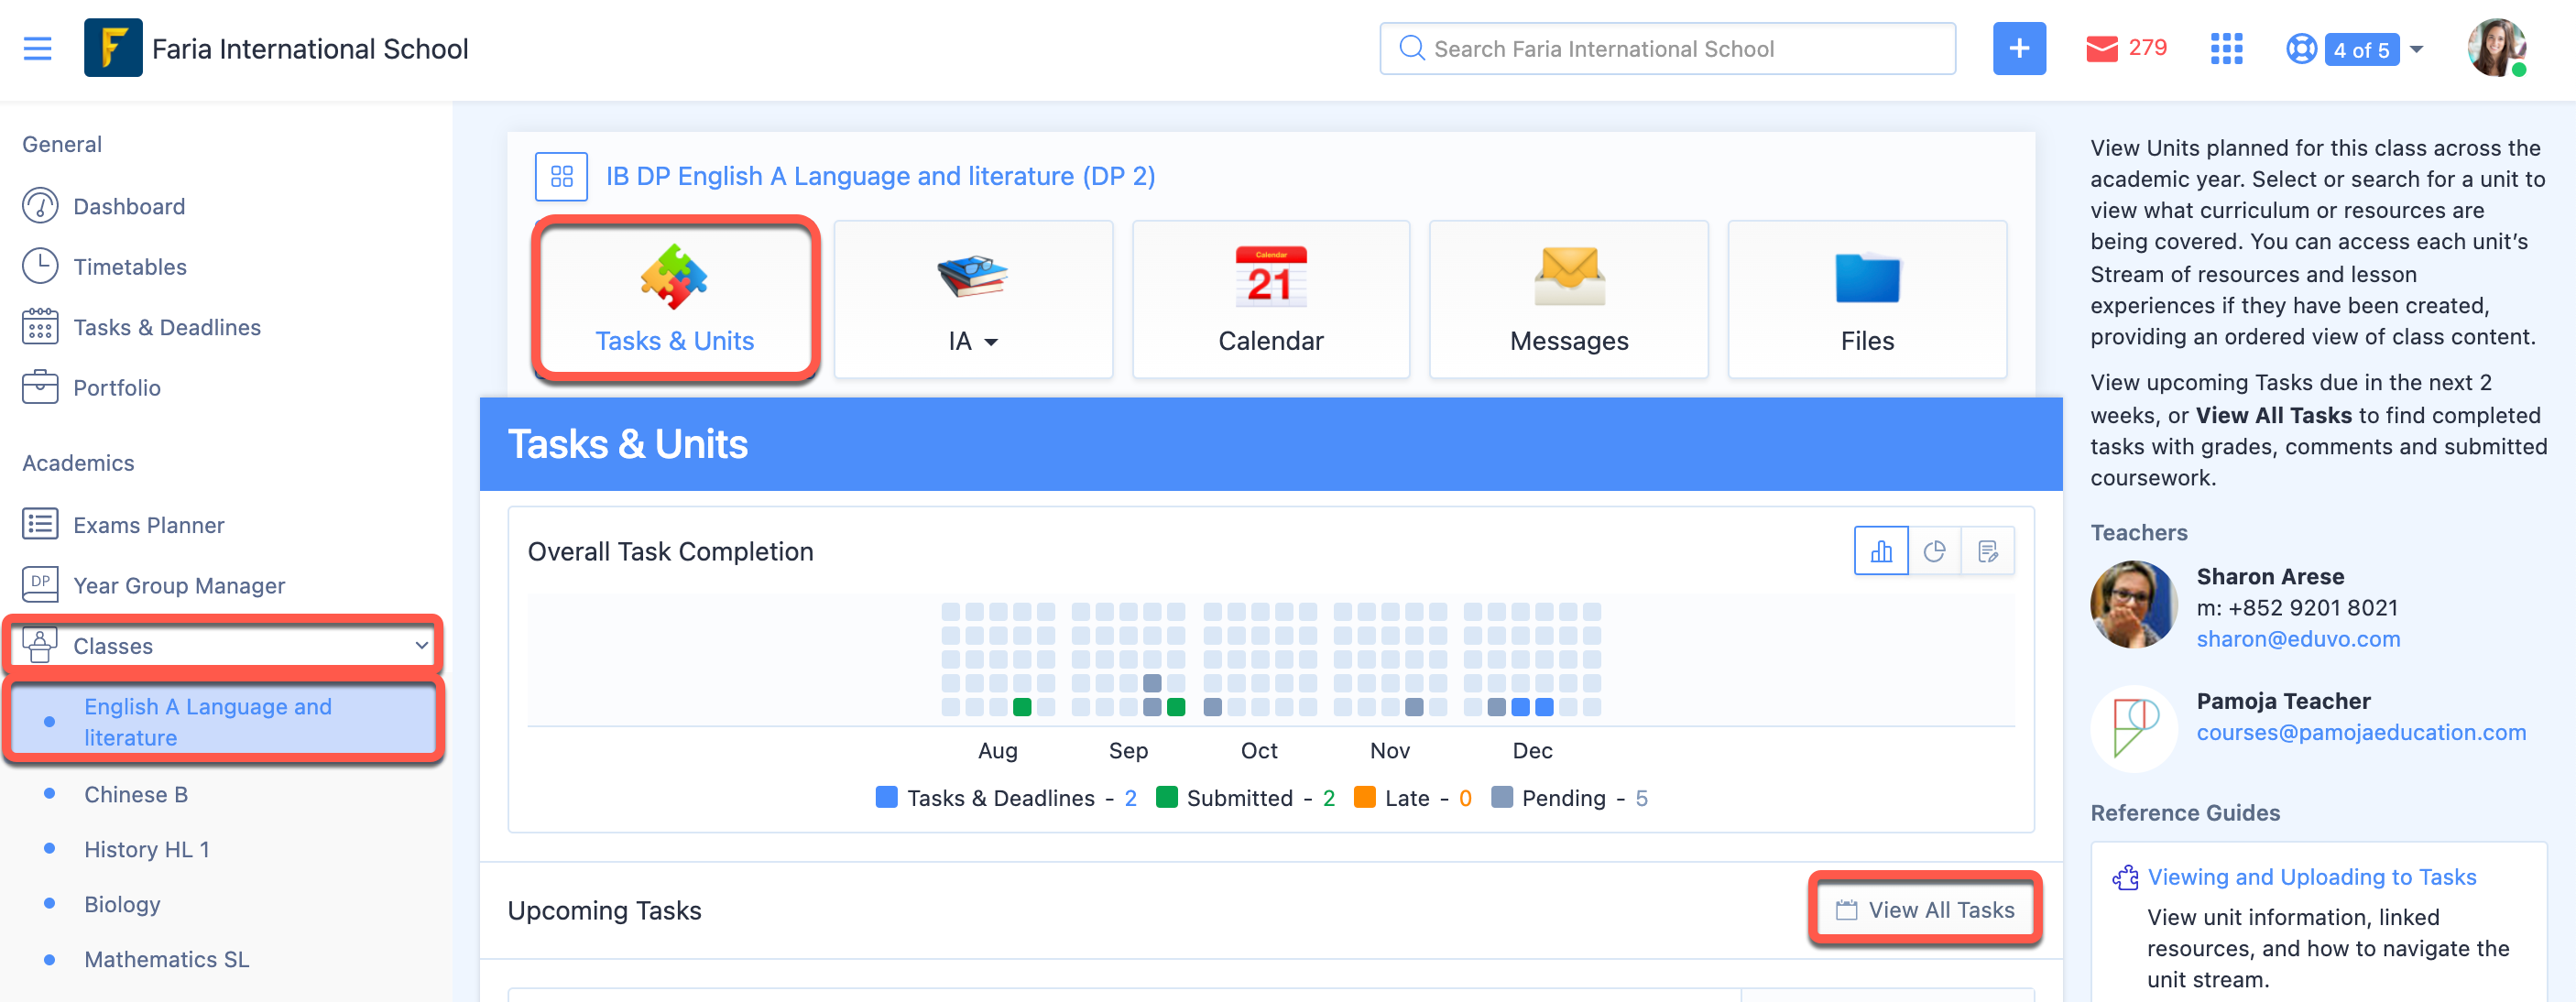Image resolution: width=2576 pixels, height=1002 pixels.
Task: Click the Exams Planner list icon
Action: point(40,524)
